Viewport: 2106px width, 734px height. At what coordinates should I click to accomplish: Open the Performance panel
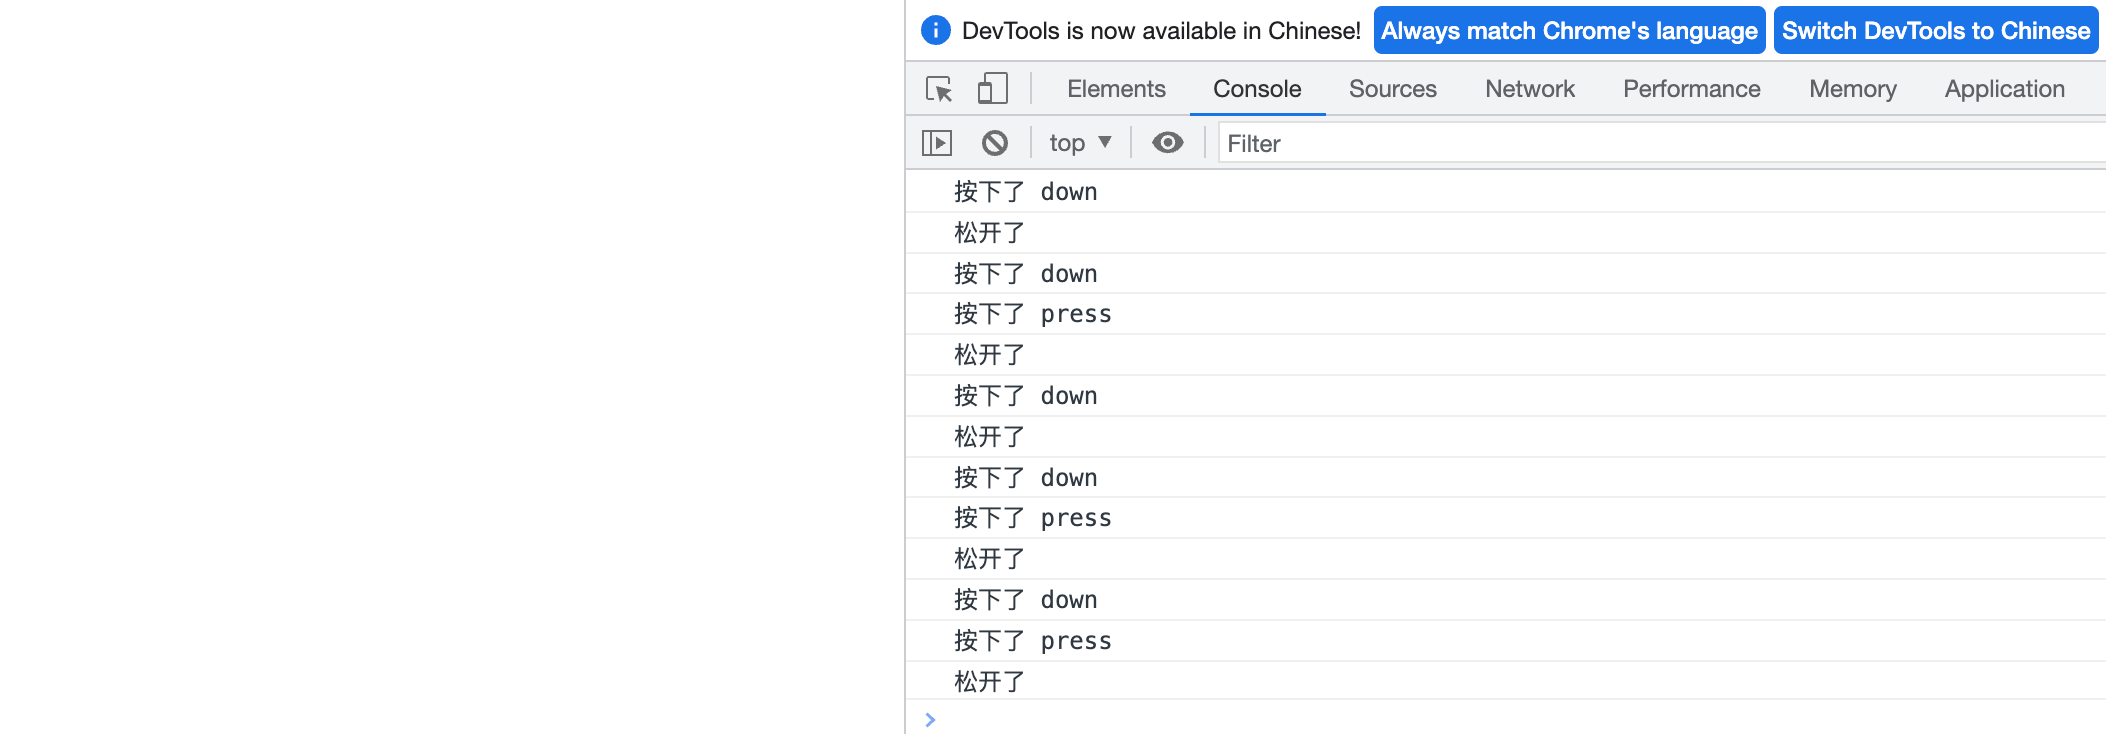[1690, 89]
